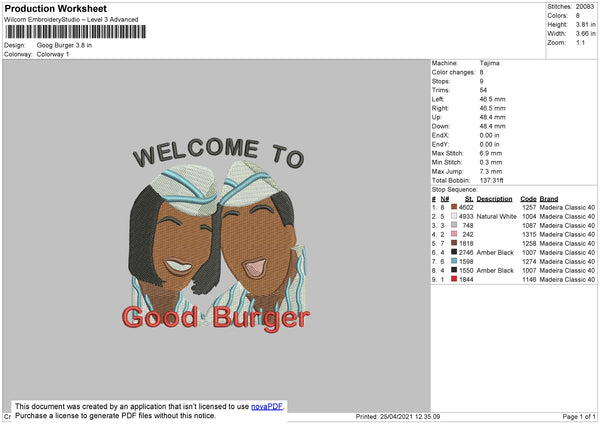Click the brown swatch in stop row 1
Screen dimensions: 600x424
pos(454,207)
